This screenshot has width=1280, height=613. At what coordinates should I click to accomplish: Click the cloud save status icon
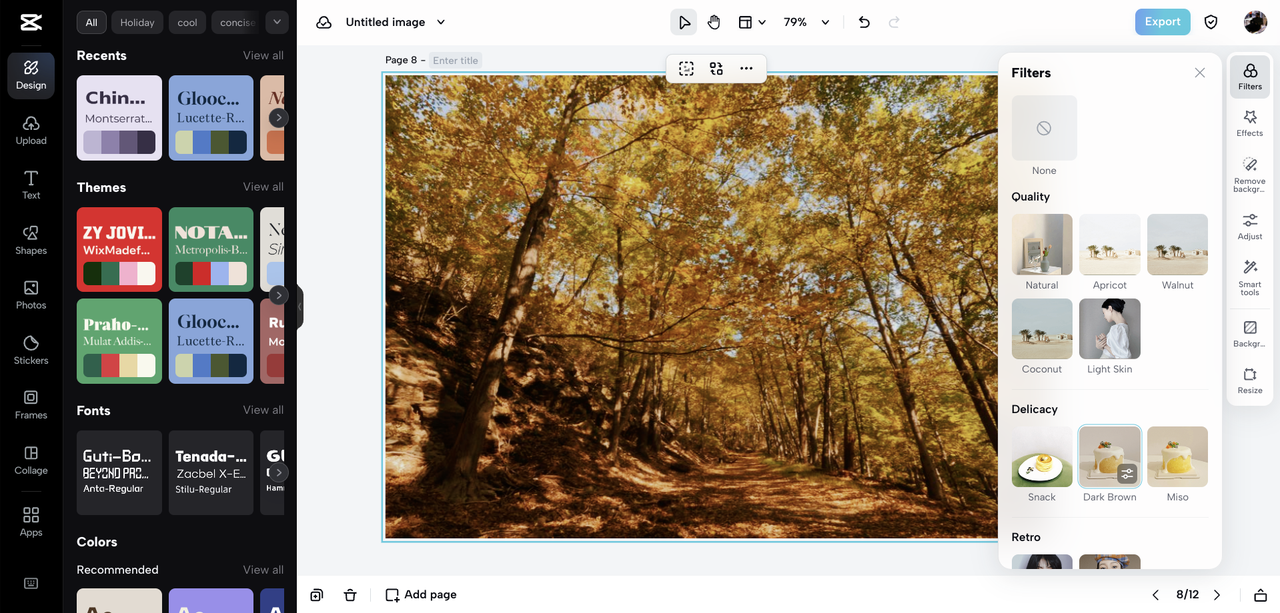(x=324, y=22)
